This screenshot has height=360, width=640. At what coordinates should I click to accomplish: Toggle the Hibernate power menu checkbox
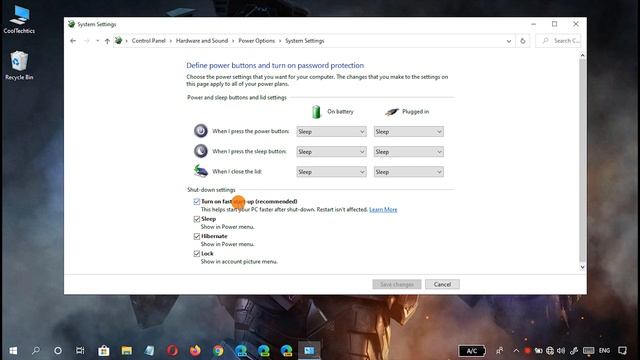point(196,236)
